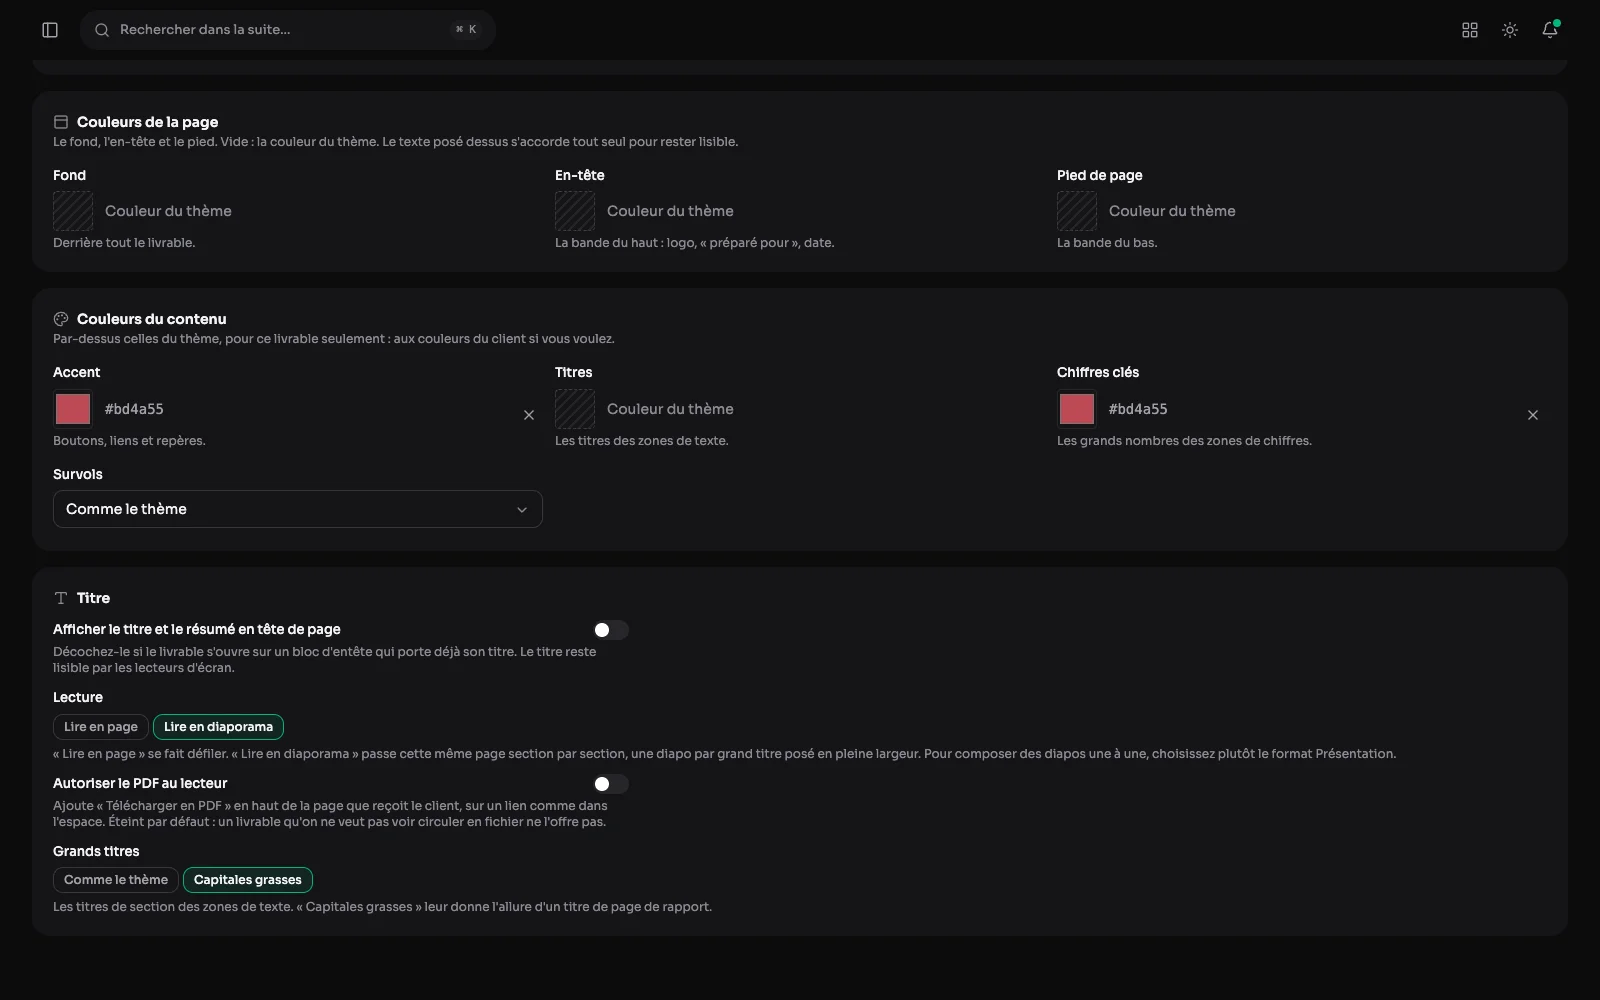
Task: Clear the Chiffres clés color with X
Action: [x=1533, y=415]
